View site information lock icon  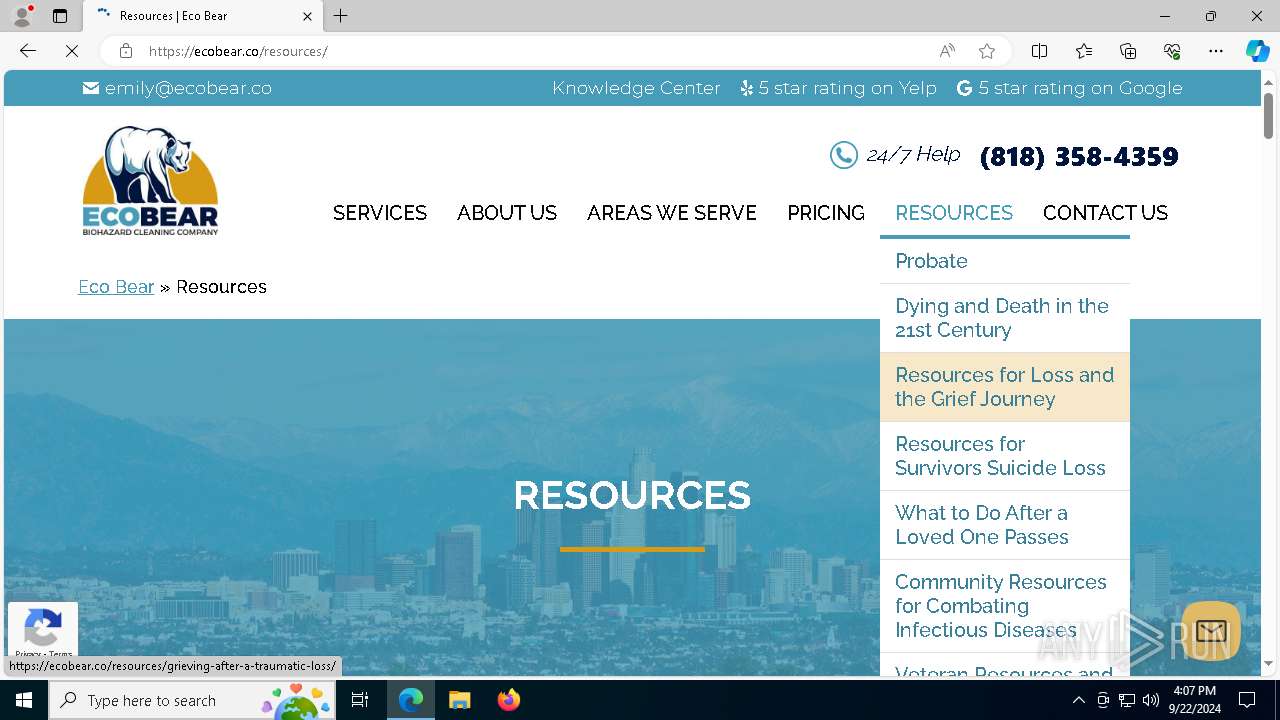(125, 51)
